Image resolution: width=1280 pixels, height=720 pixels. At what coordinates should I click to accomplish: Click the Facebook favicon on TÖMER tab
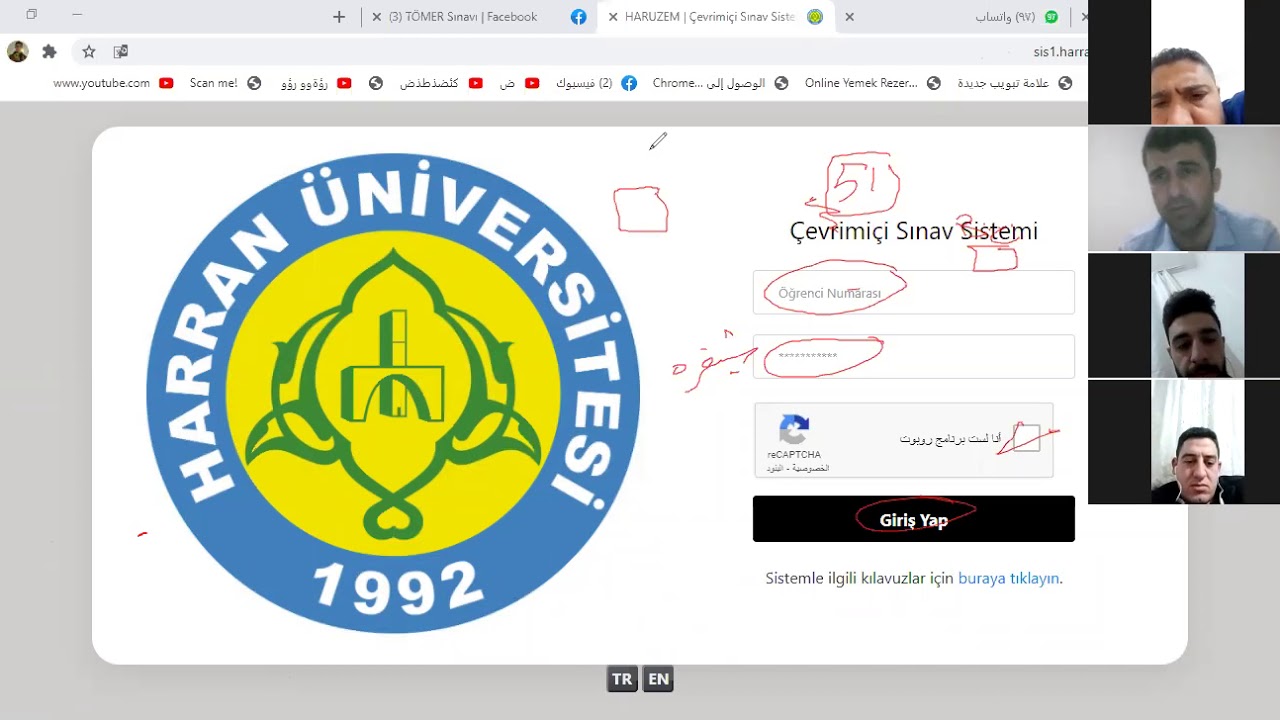[x=578, y=17]
